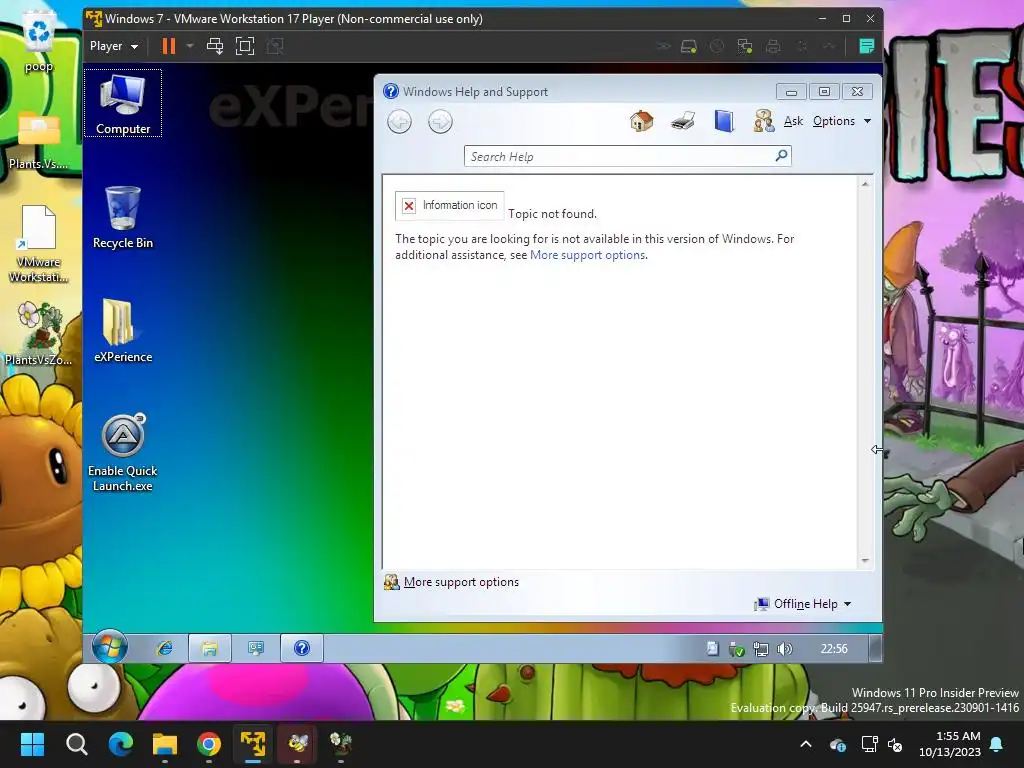This screenshot has height=768, width=1024.
Task: Click the OneDrive cloud tray icon
Action: coord(838,744)
